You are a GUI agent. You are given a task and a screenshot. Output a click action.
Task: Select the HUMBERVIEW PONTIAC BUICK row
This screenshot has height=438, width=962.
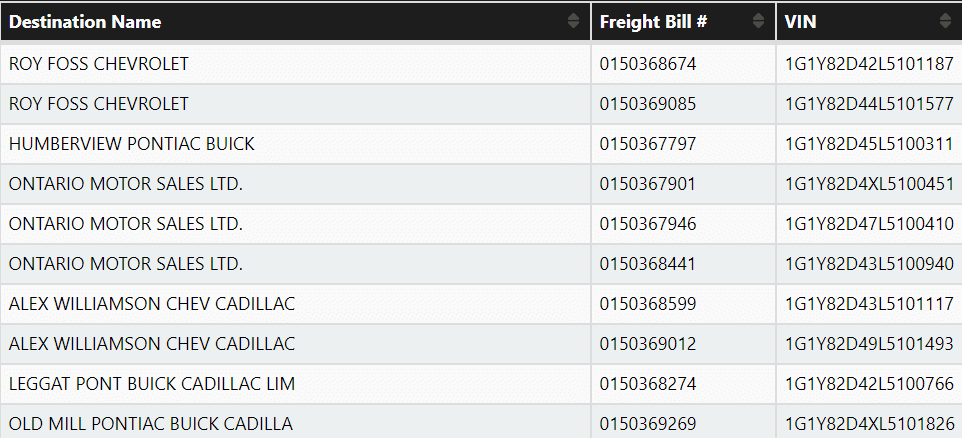click(x=132, y=144)
